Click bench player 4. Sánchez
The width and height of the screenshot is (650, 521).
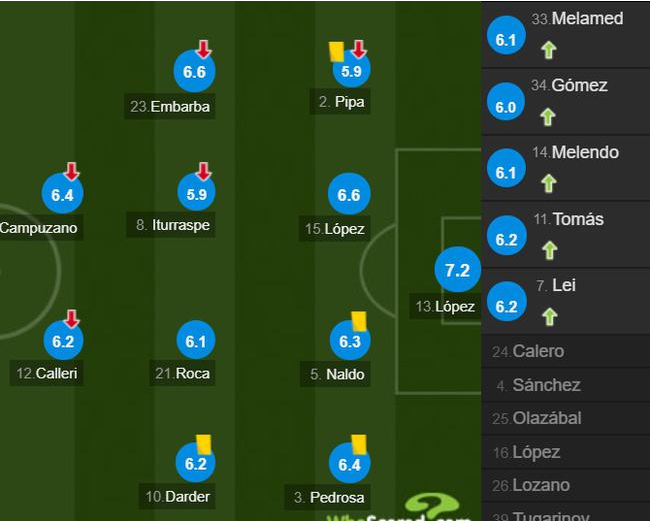[538, 385]
